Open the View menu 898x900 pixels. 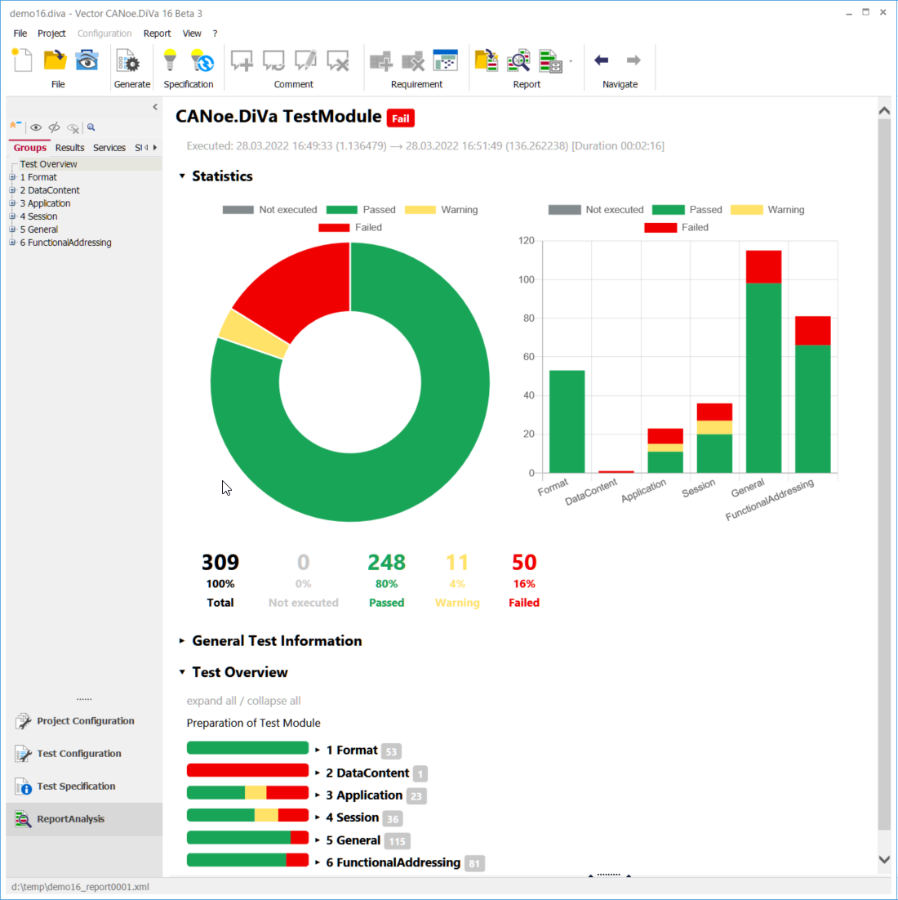[192, 33]
